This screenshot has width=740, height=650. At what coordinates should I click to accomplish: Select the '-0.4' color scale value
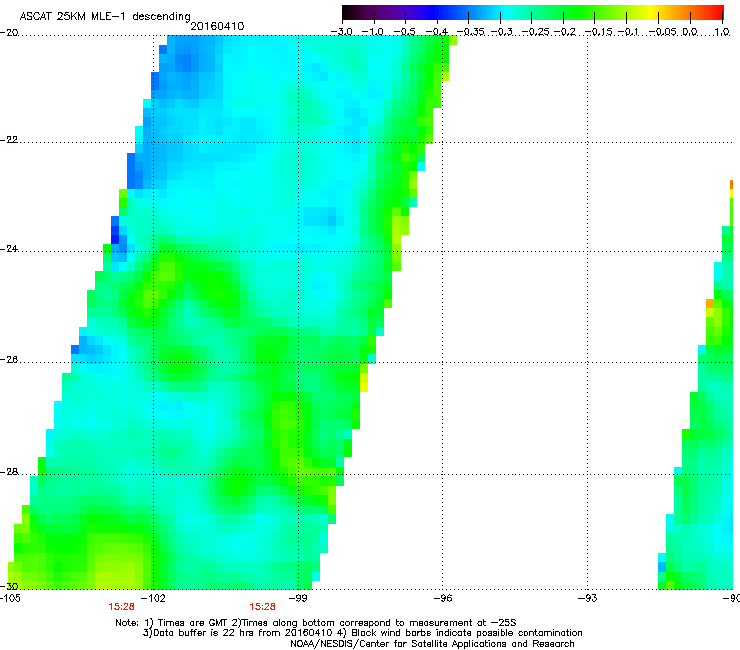point(437,32)
